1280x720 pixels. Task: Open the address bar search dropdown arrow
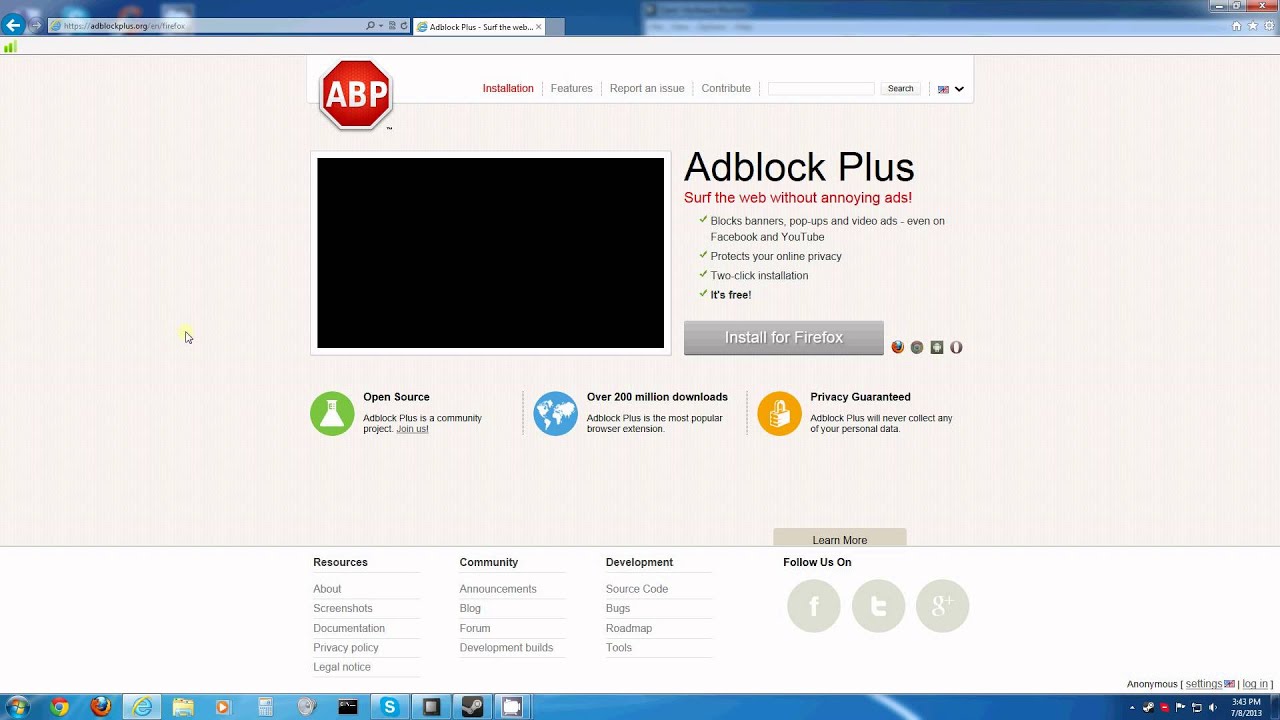(380, 26)
